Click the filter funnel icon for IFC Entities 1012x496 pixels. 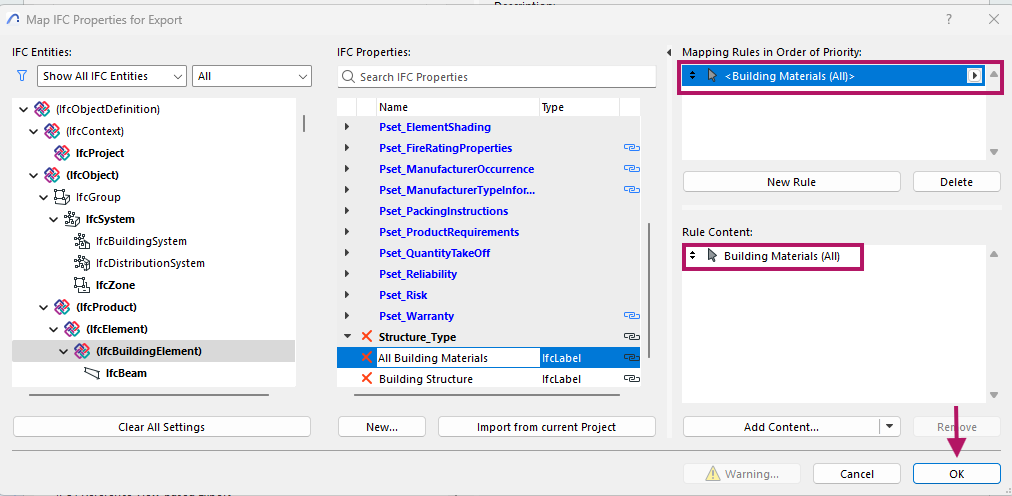(22, 76)
